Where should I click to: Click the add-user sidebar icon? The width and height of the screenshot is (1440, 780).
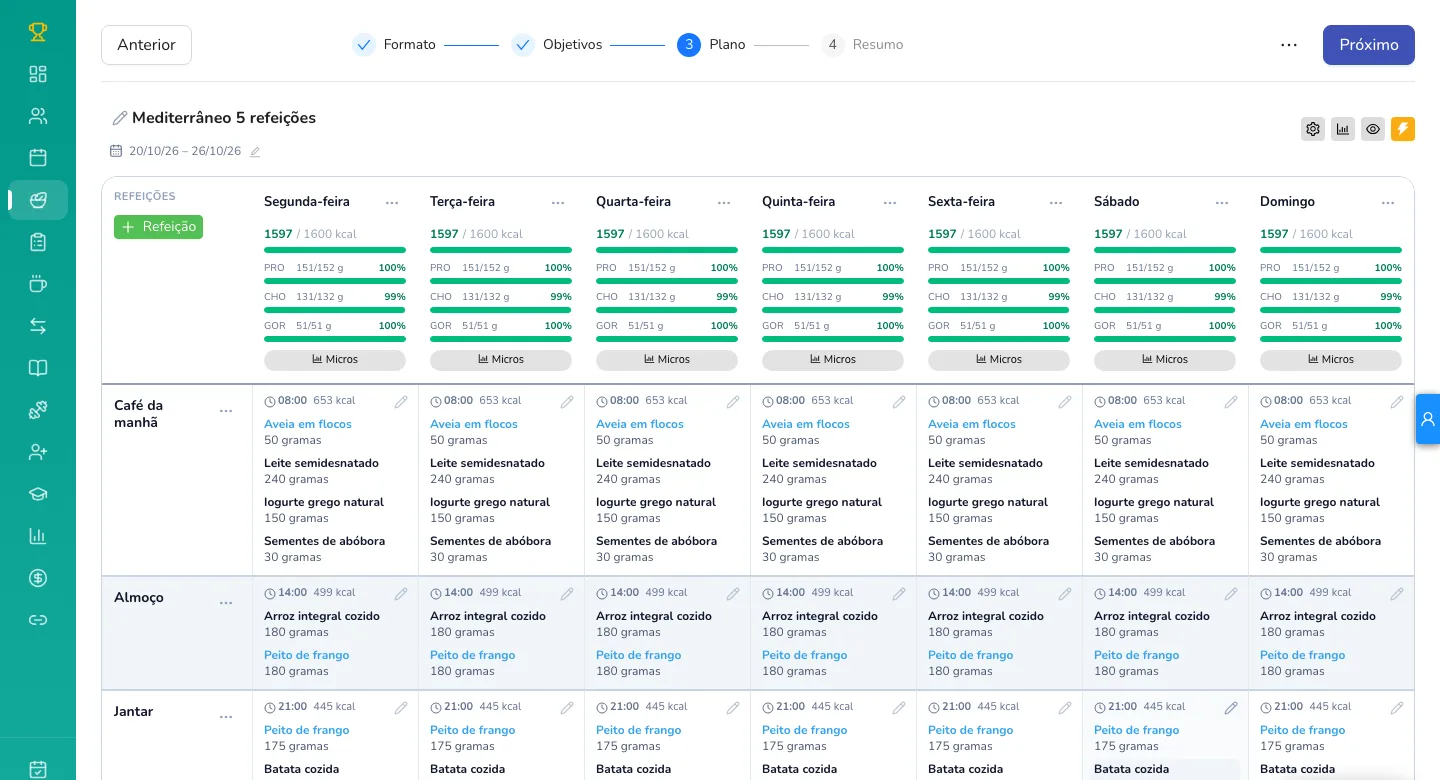coord(38,452)
